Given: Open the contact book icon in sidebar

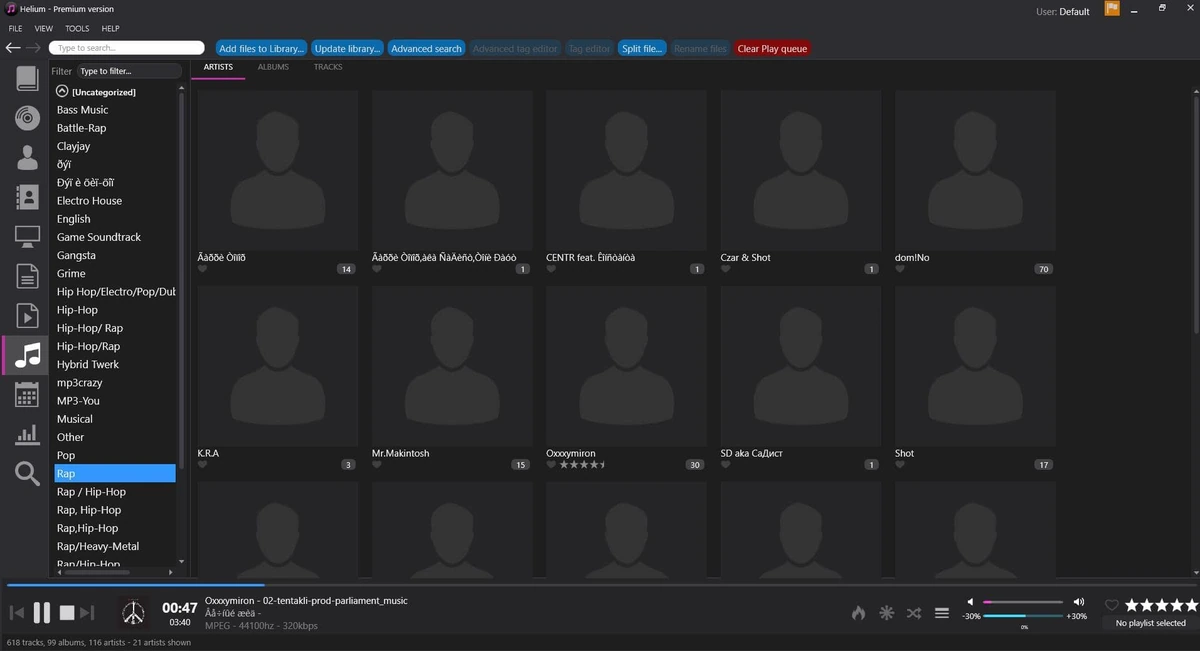Looking at the screenshot, I should (27, 197).
